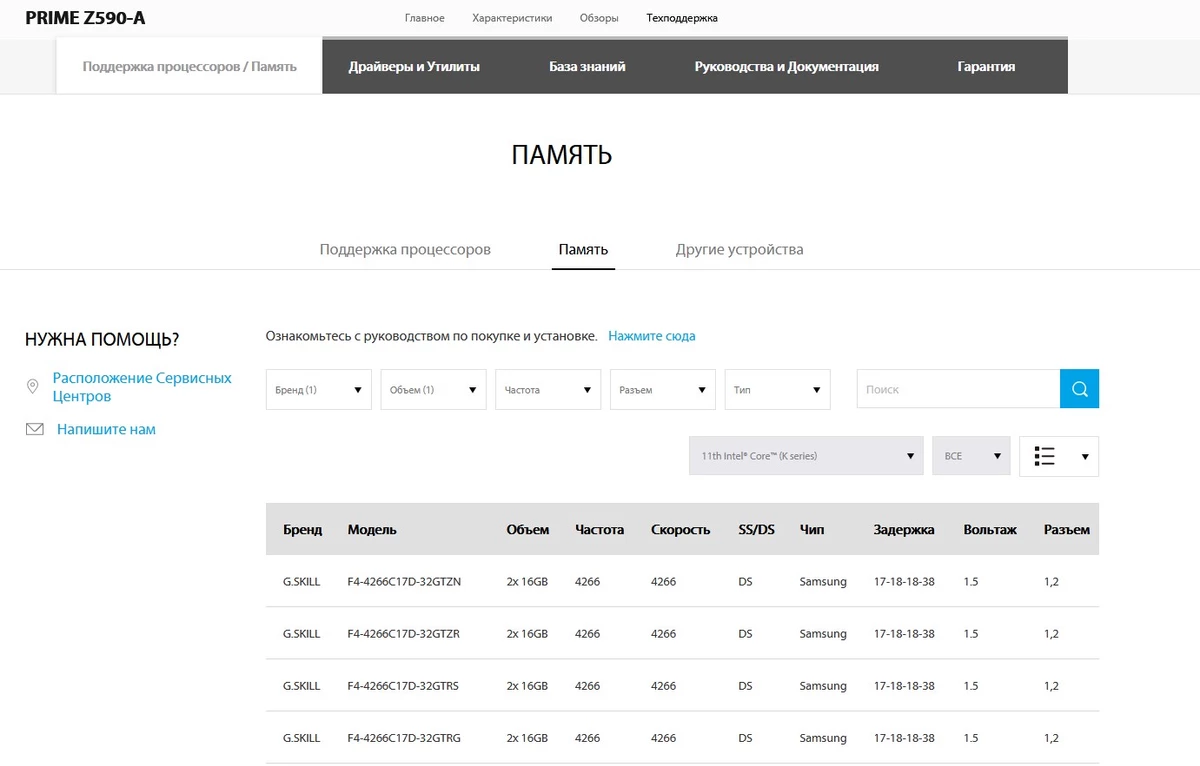
Task: Click into the Поиск search field
Action: pyautogui.click(x=958, y=389)
